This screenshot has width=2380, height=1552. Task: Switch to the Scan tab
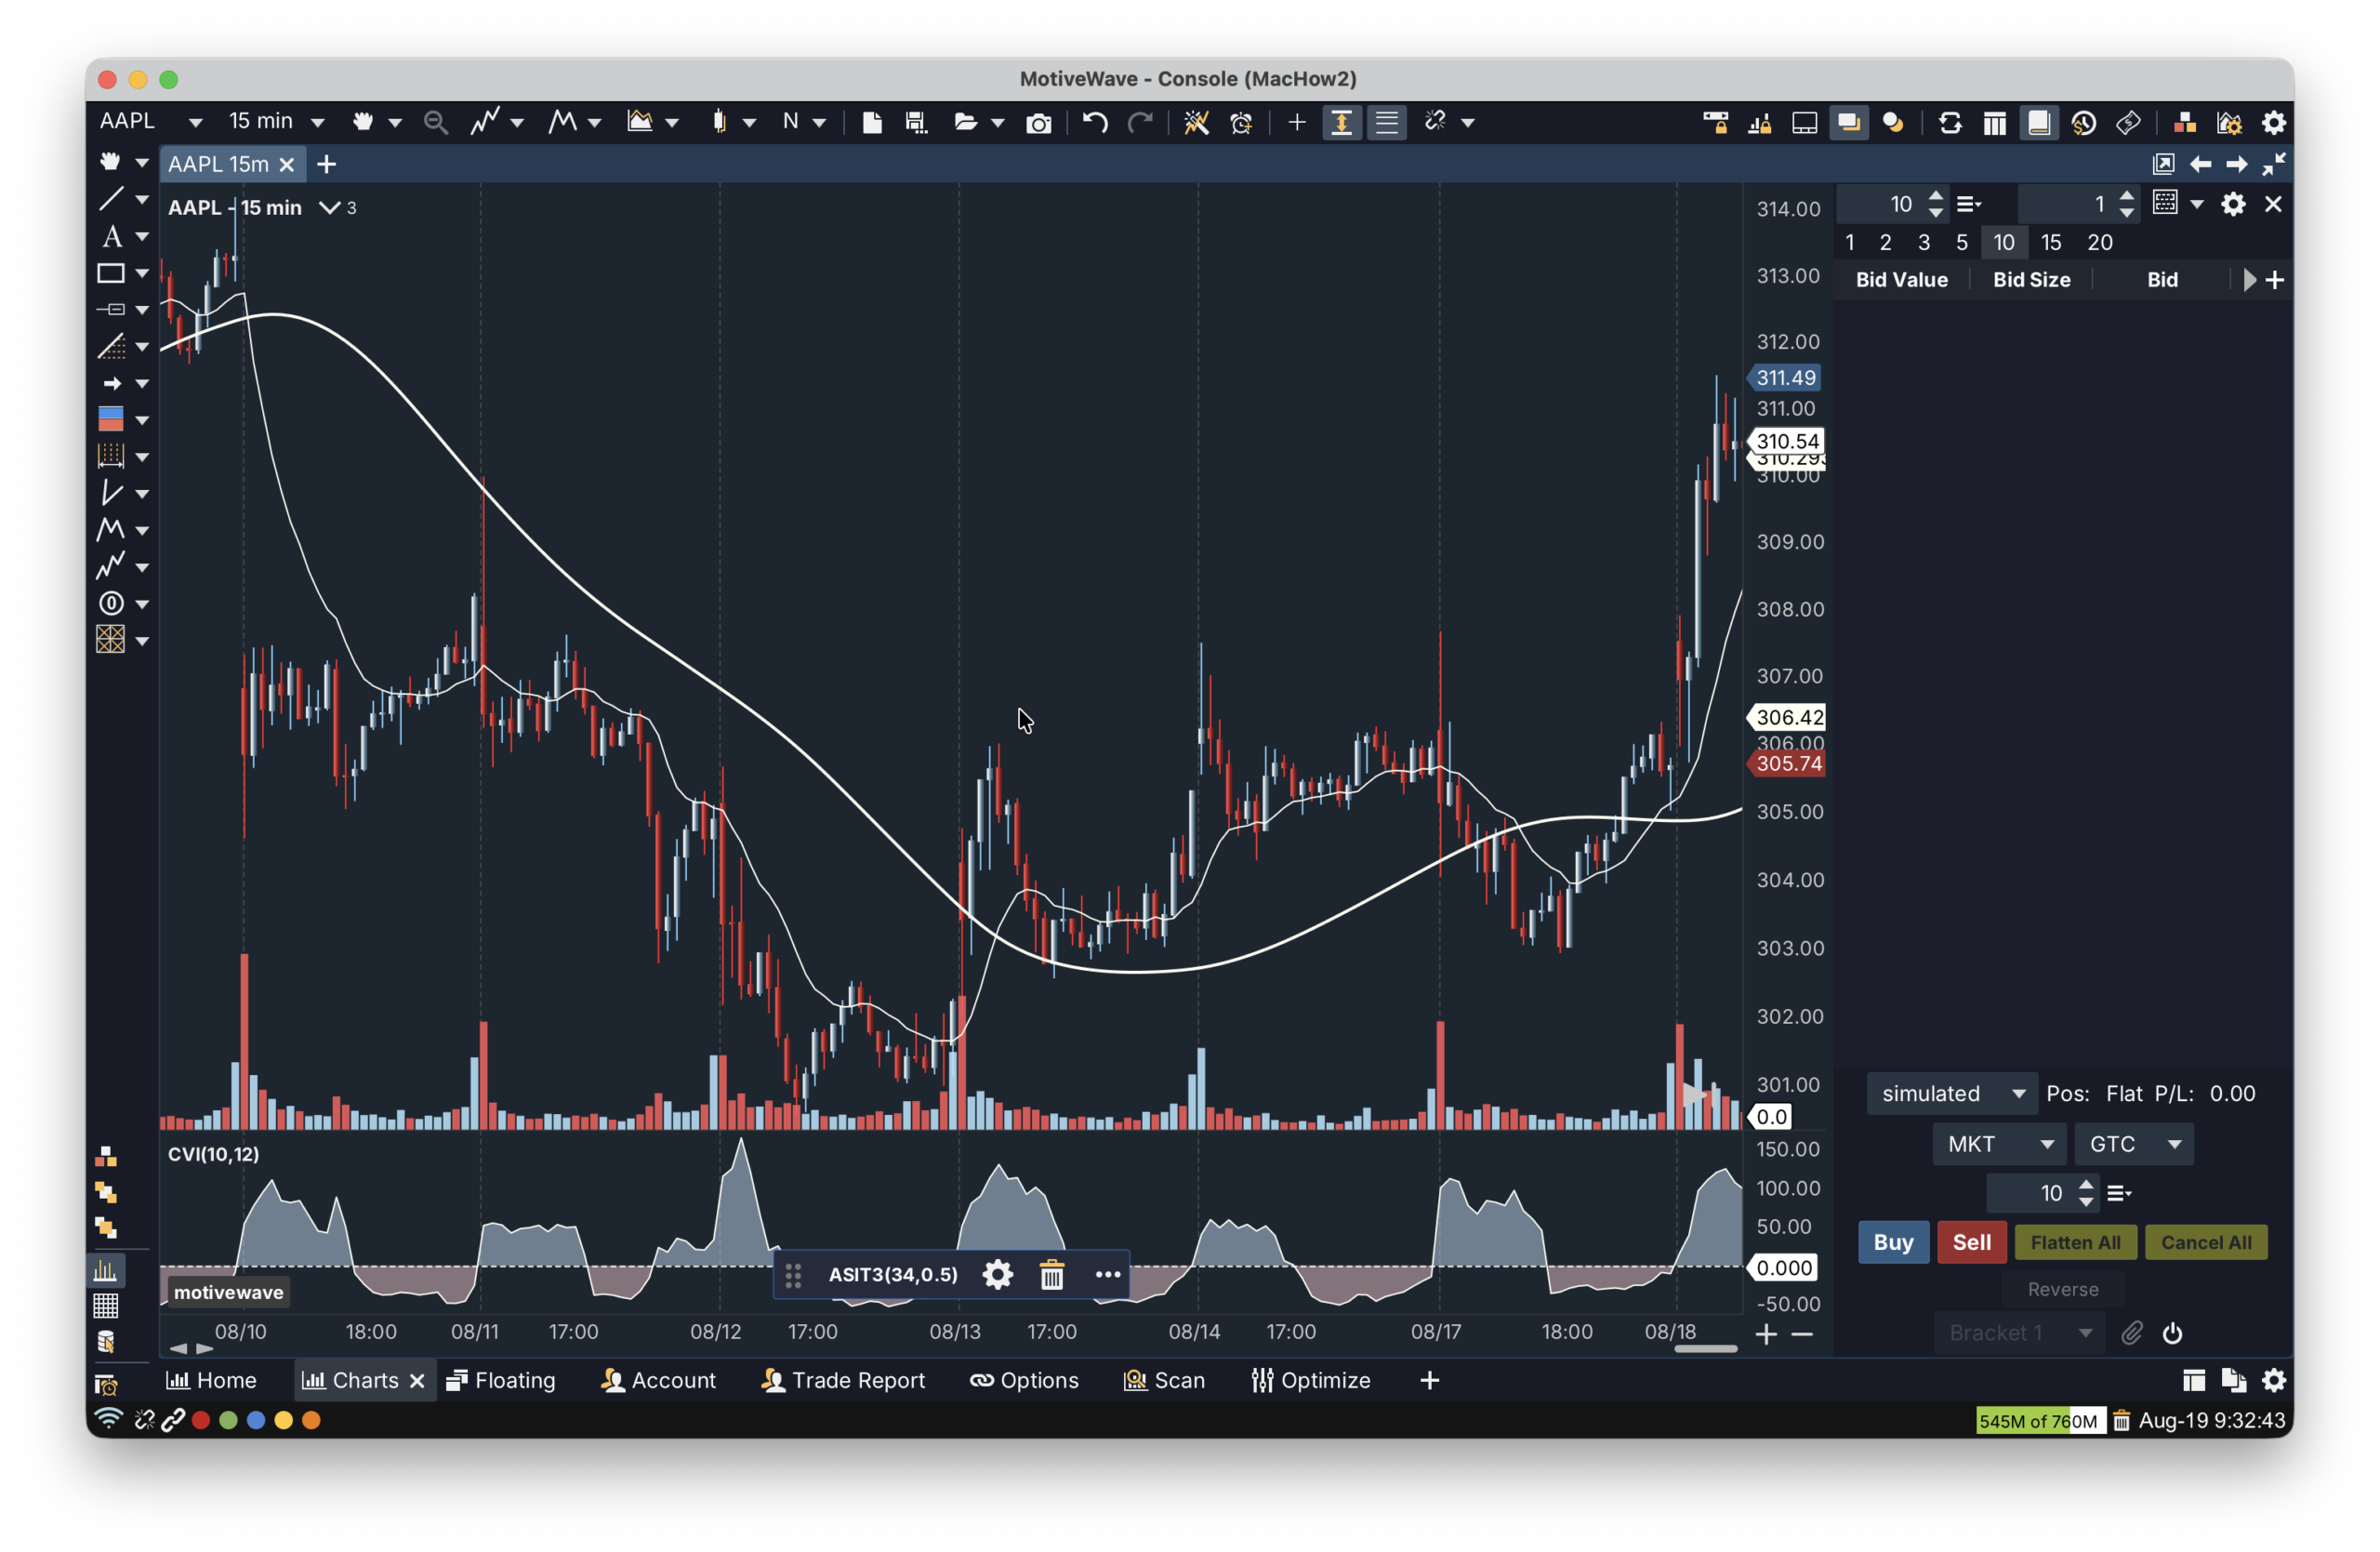[1164, 1380]
